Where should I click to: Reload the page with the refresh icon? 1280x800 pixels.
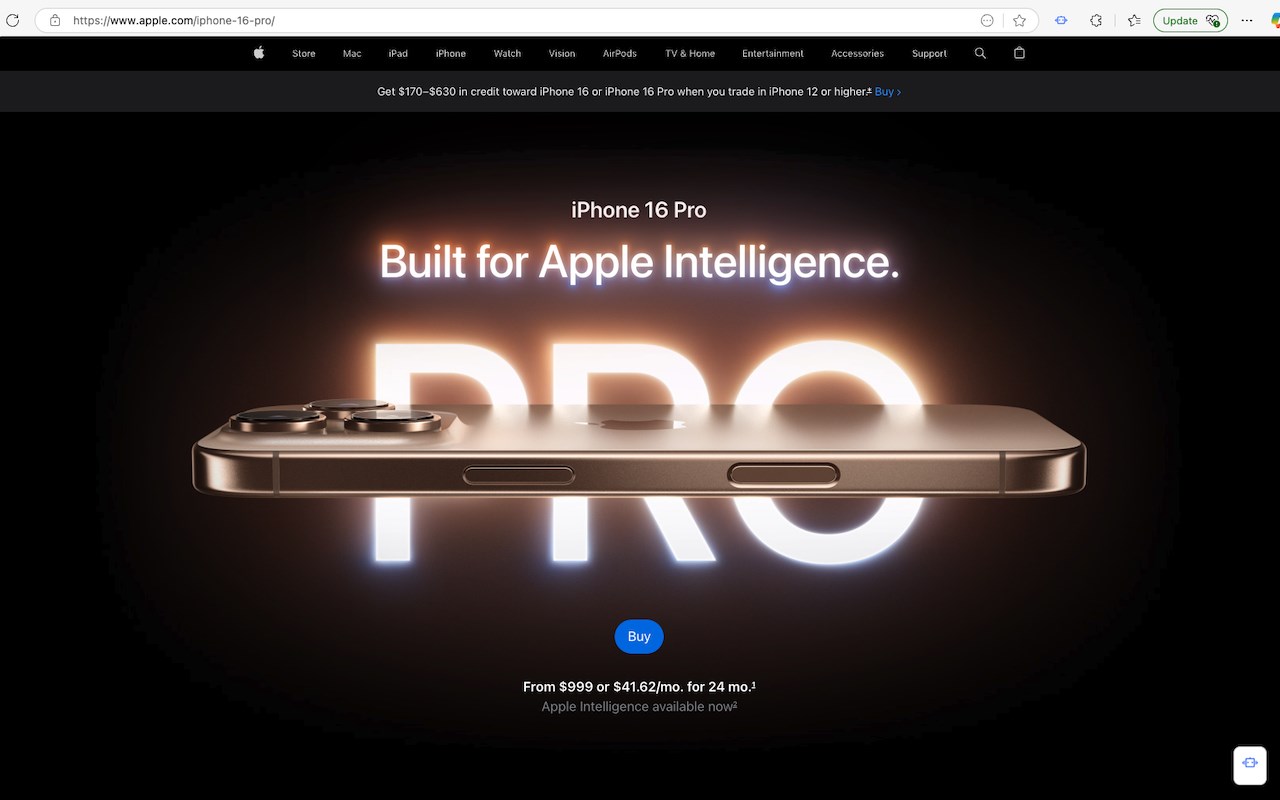pyautogui.click(x=13, y=20)
